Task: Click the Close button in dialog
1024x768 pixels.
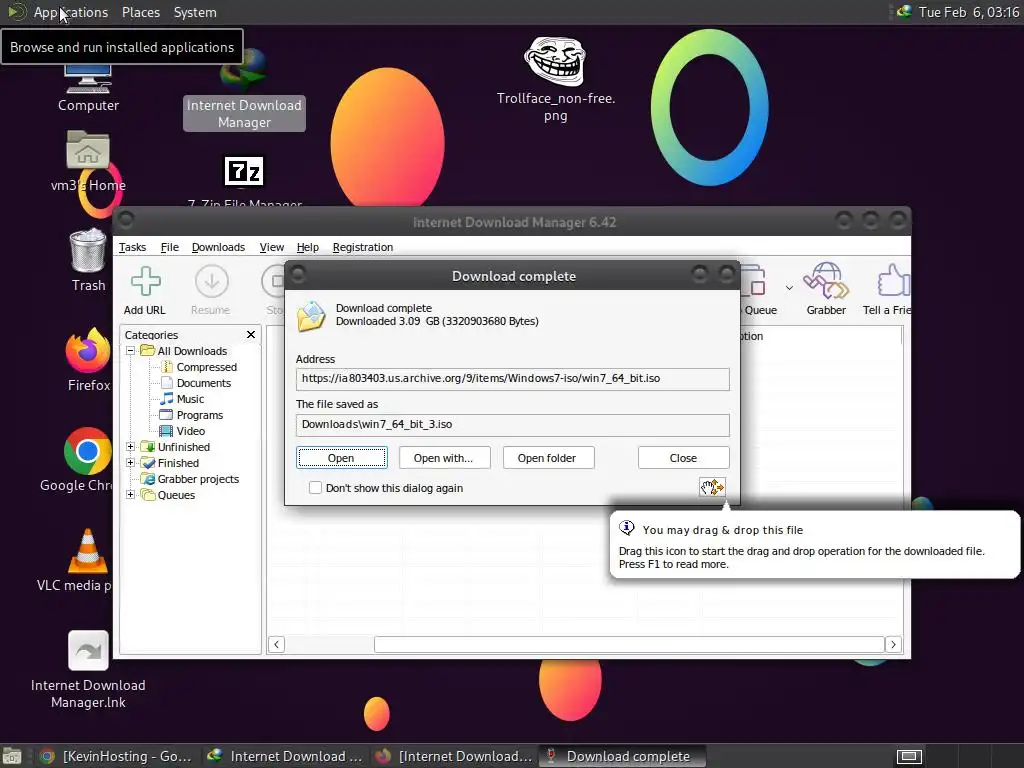Action: click(683, 458)
